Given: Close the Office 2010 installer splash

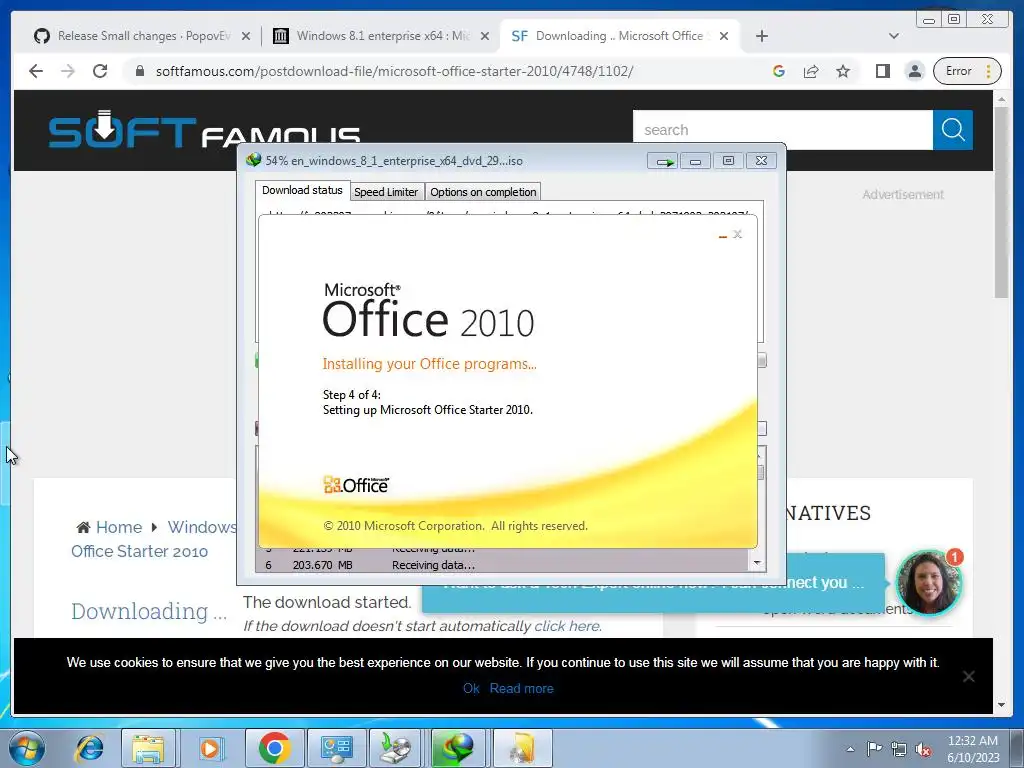Looking at the screenshot, I should (x=737, y=234).
